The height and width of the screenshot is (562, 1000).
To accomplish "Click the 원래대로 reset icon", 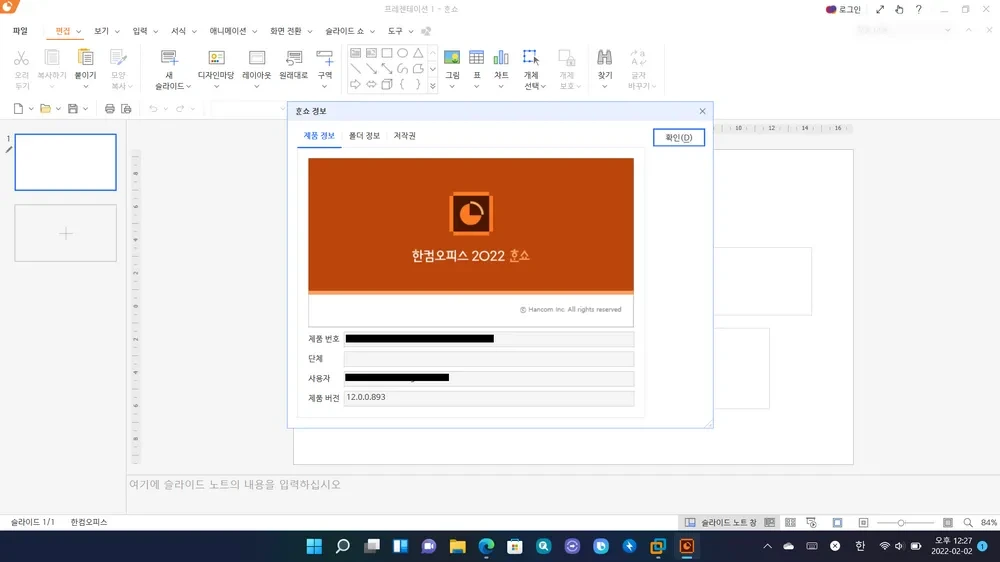I will click(293, 57).
